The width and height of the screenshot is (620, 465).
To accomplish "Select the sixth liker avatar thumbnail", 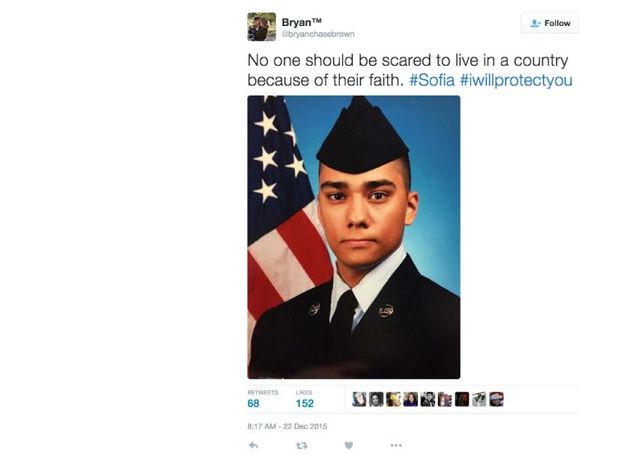I will [x=445, y=399].
